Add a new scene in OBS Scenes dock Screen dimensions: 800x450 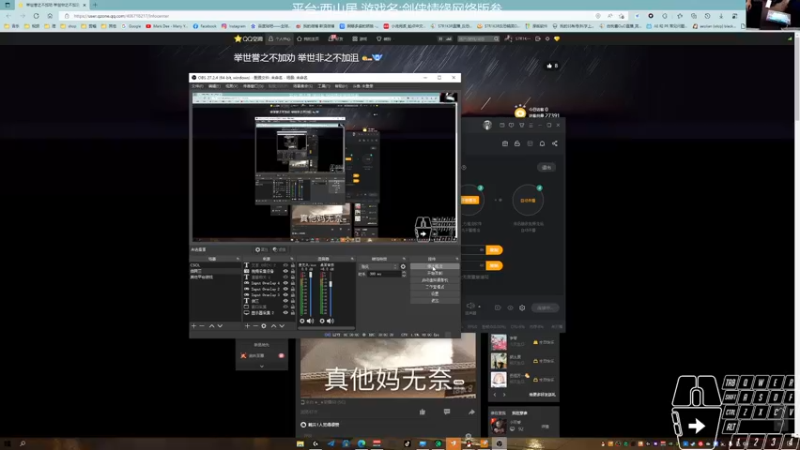193,326
